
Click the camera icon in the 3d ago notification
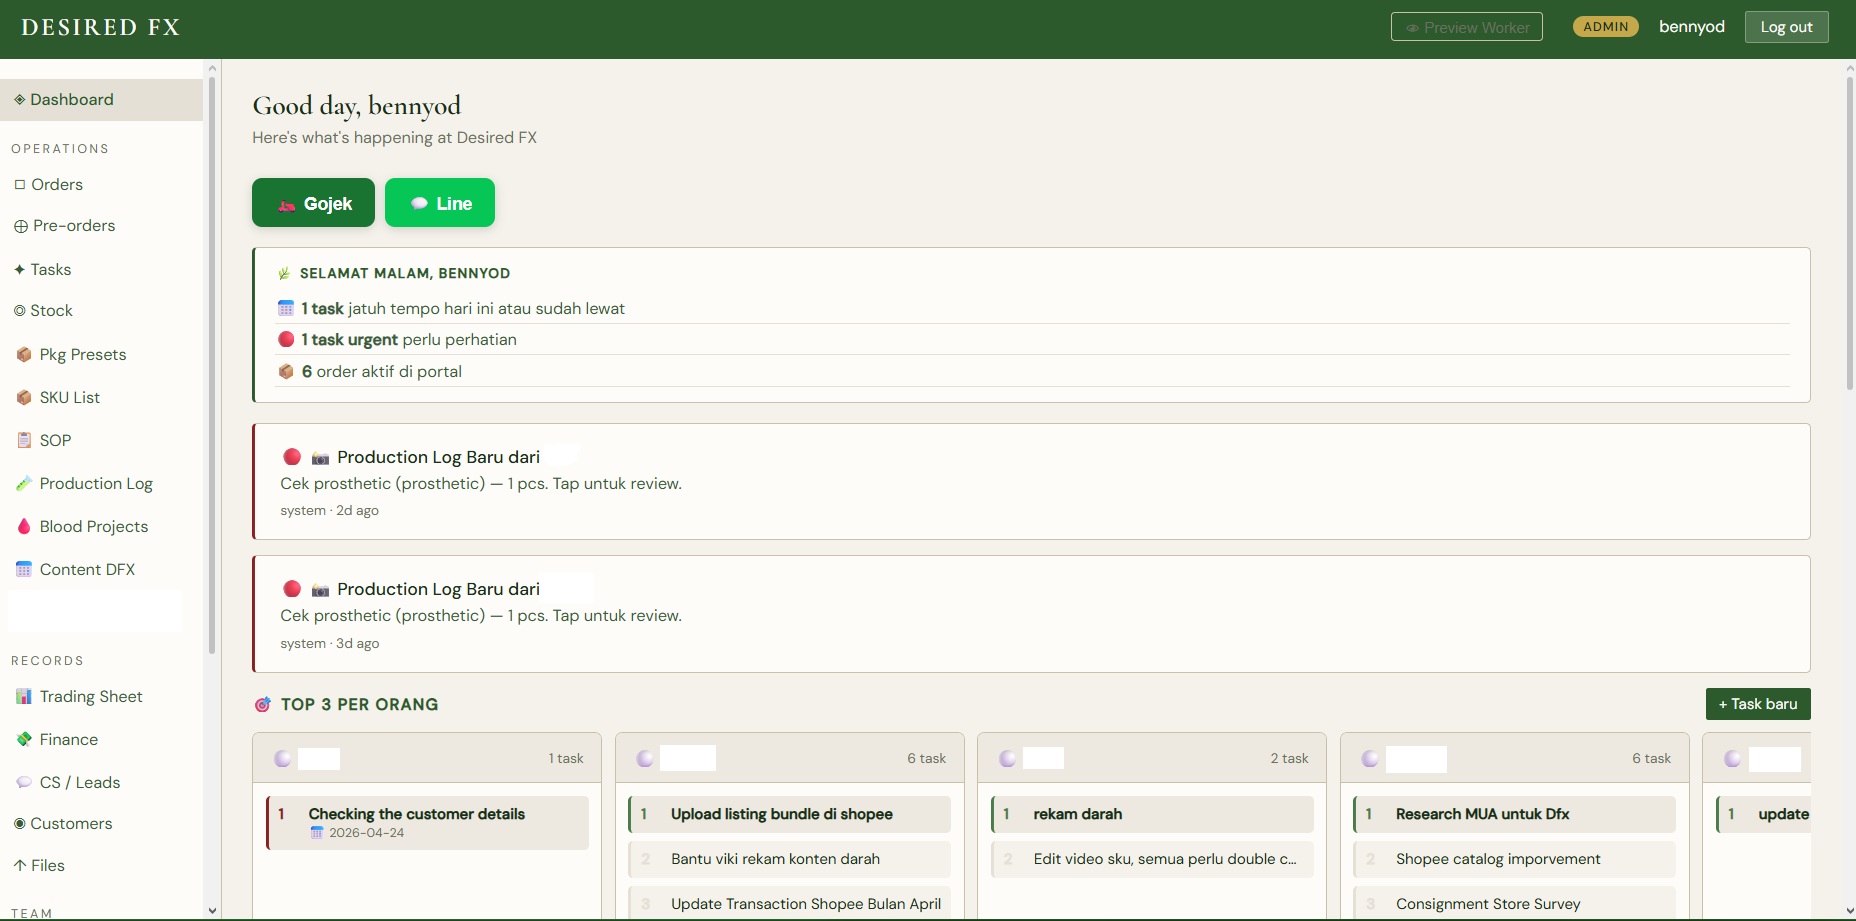pyautogui.click(x=320, y=590)
